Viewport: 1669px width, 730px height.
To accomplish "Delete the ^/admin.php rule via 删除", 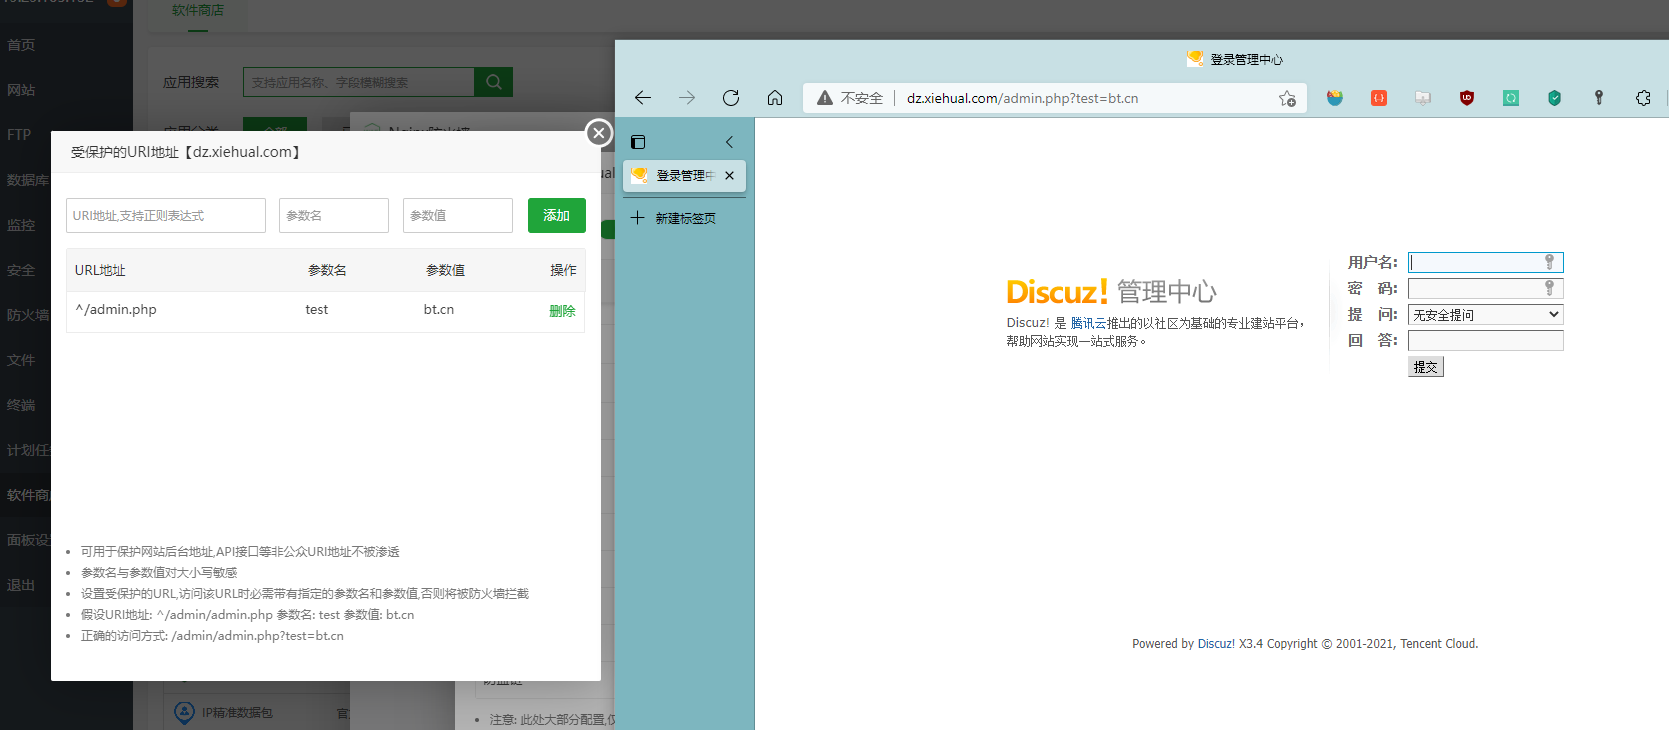I will 562,310.
